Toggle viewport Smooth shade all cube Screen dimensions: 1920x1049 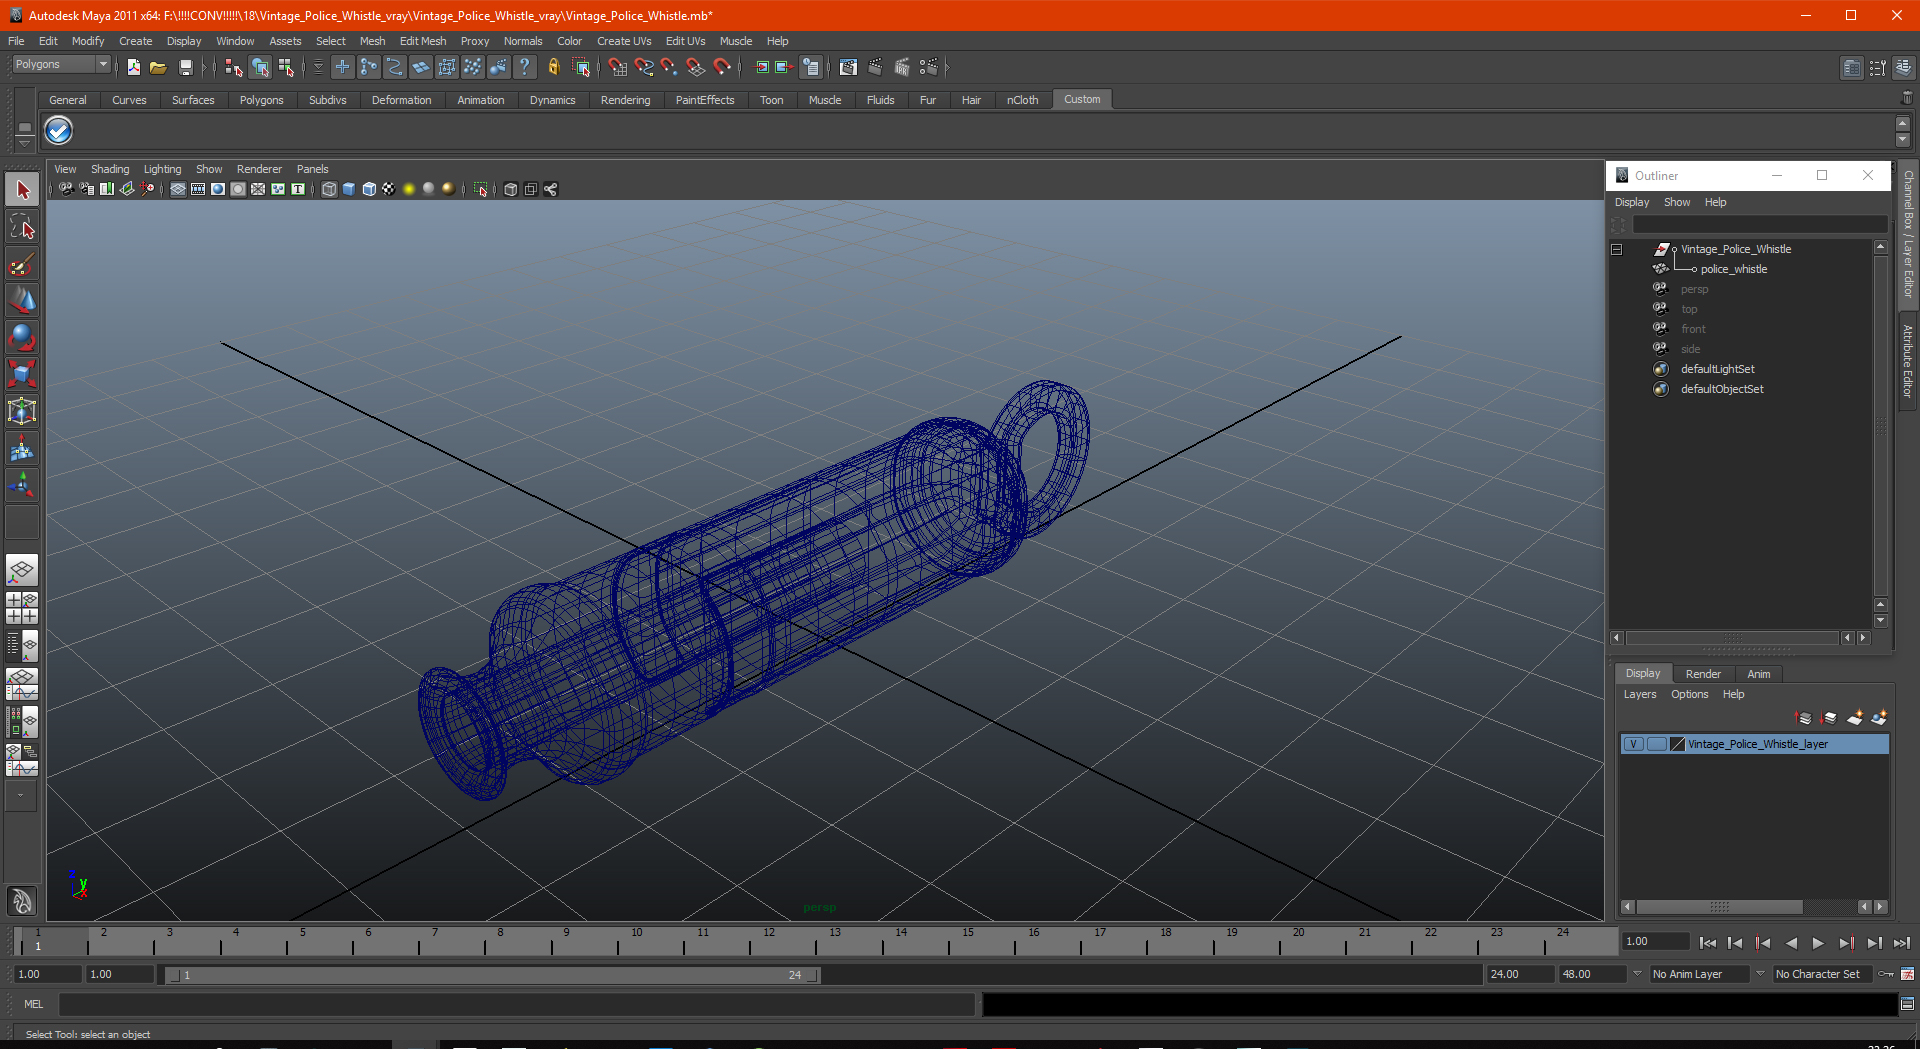pos(349,189)
